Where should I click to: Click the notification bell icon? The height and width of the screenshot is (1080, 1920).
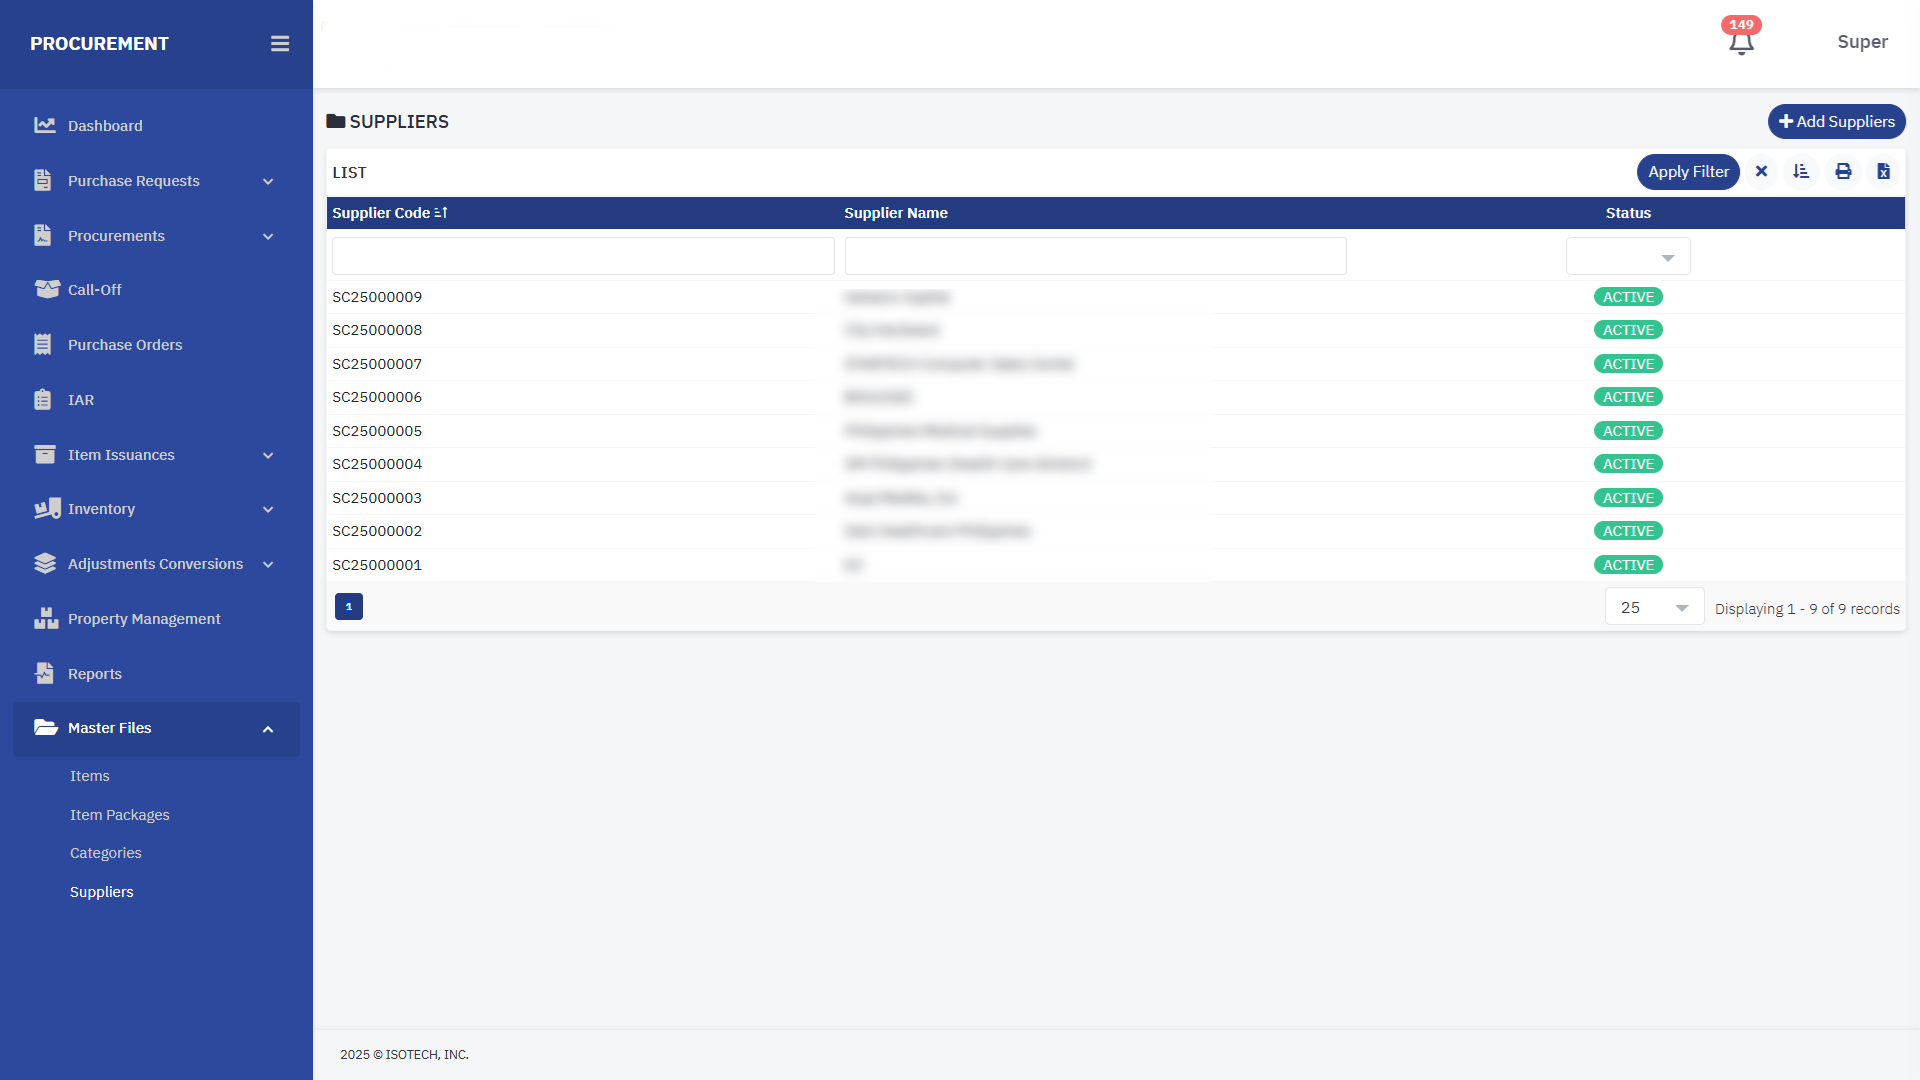pyautogui.click(x=1741, y=43)
